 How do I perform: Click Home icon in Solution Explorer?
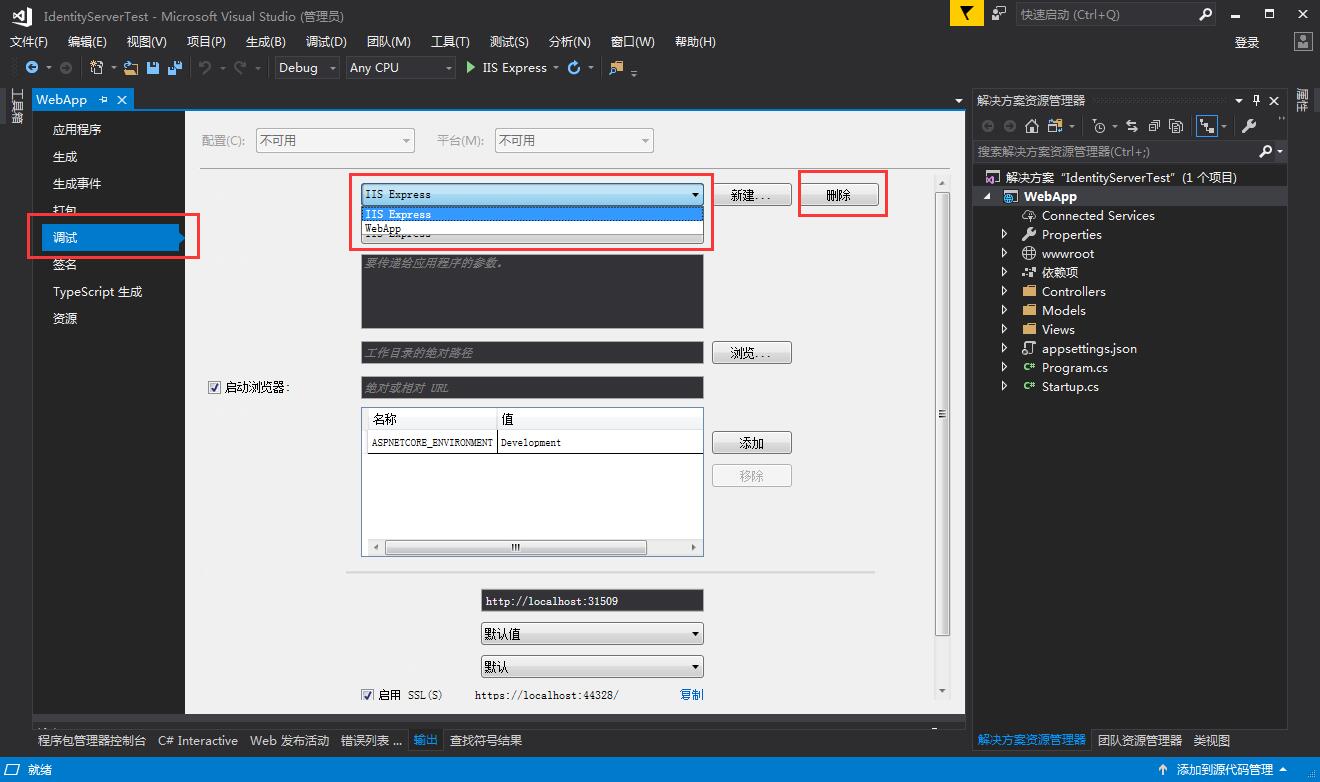click(1032, 126)
